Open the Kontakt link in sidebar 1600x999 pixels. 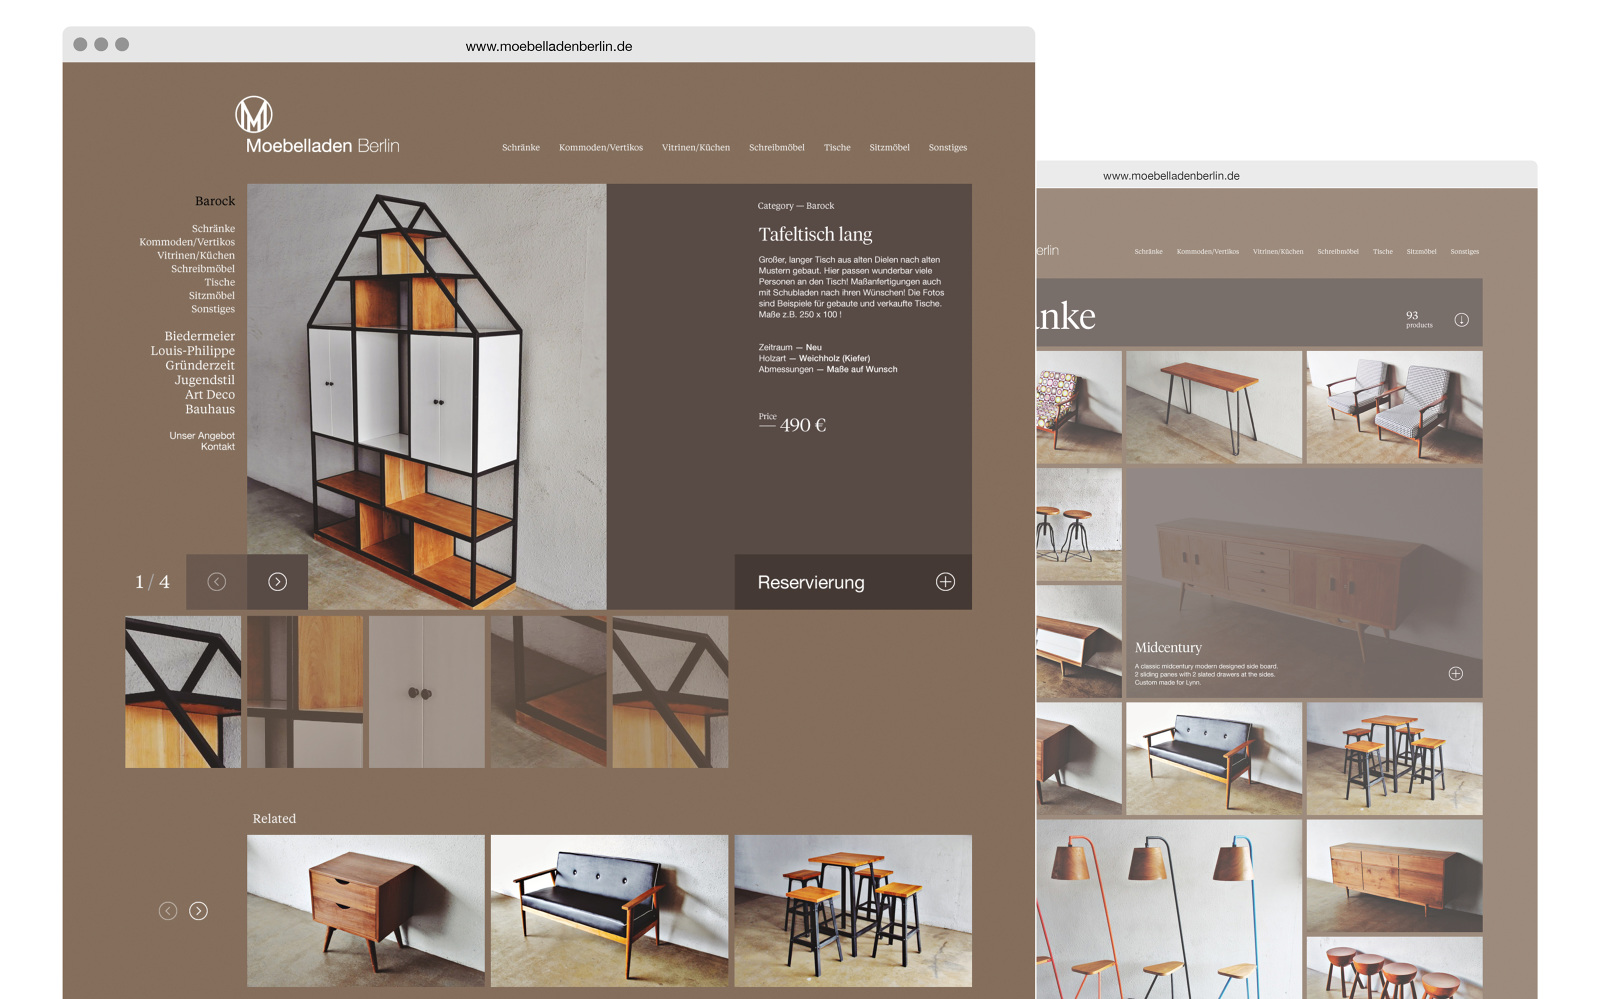click(x=218, y=447)
